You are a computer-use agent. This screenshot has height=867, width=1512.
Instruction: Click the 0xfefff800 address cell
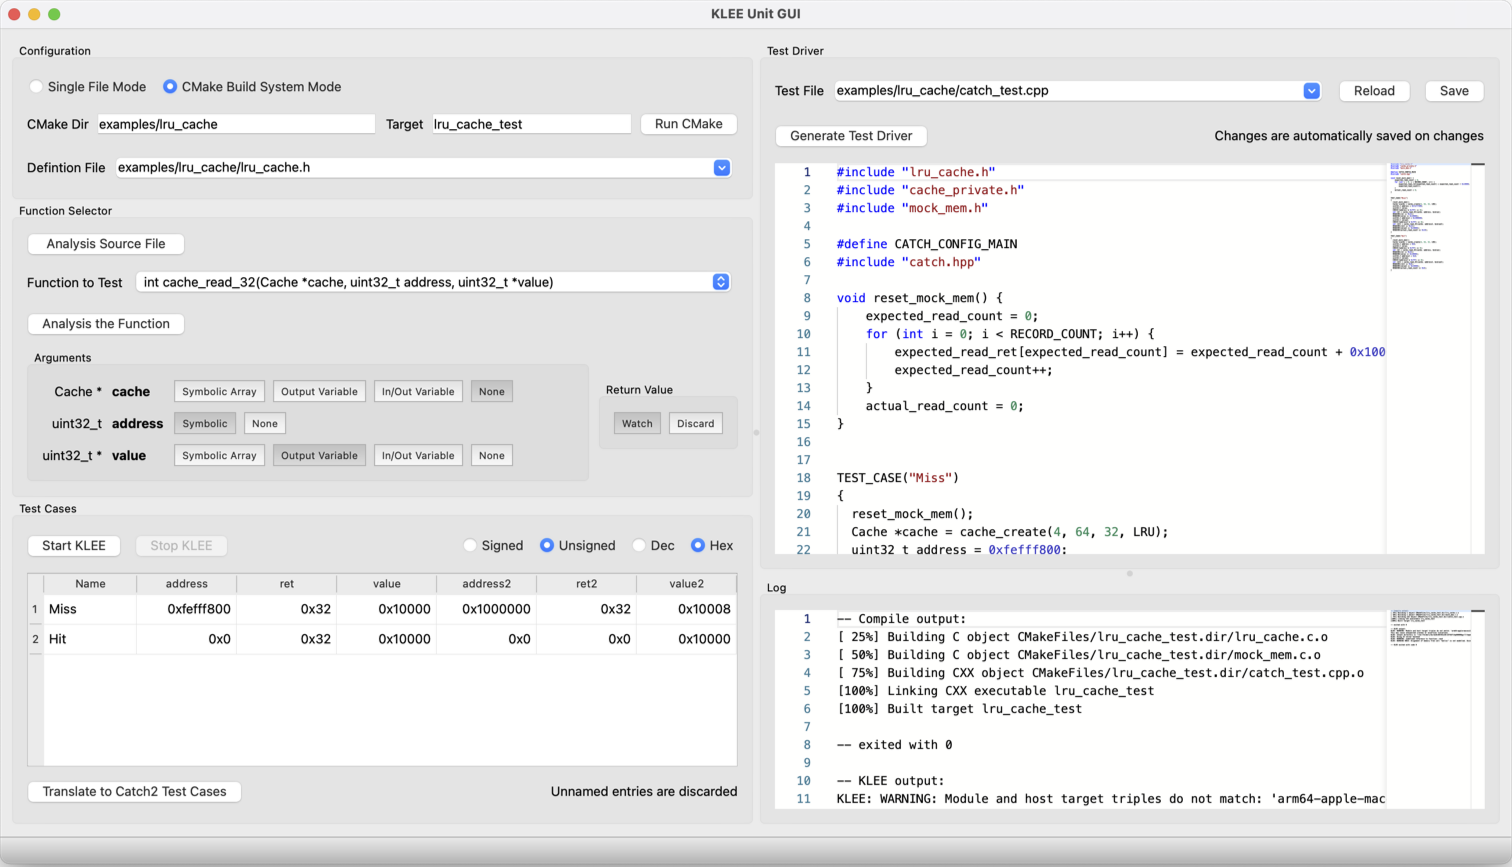point(187,609)
